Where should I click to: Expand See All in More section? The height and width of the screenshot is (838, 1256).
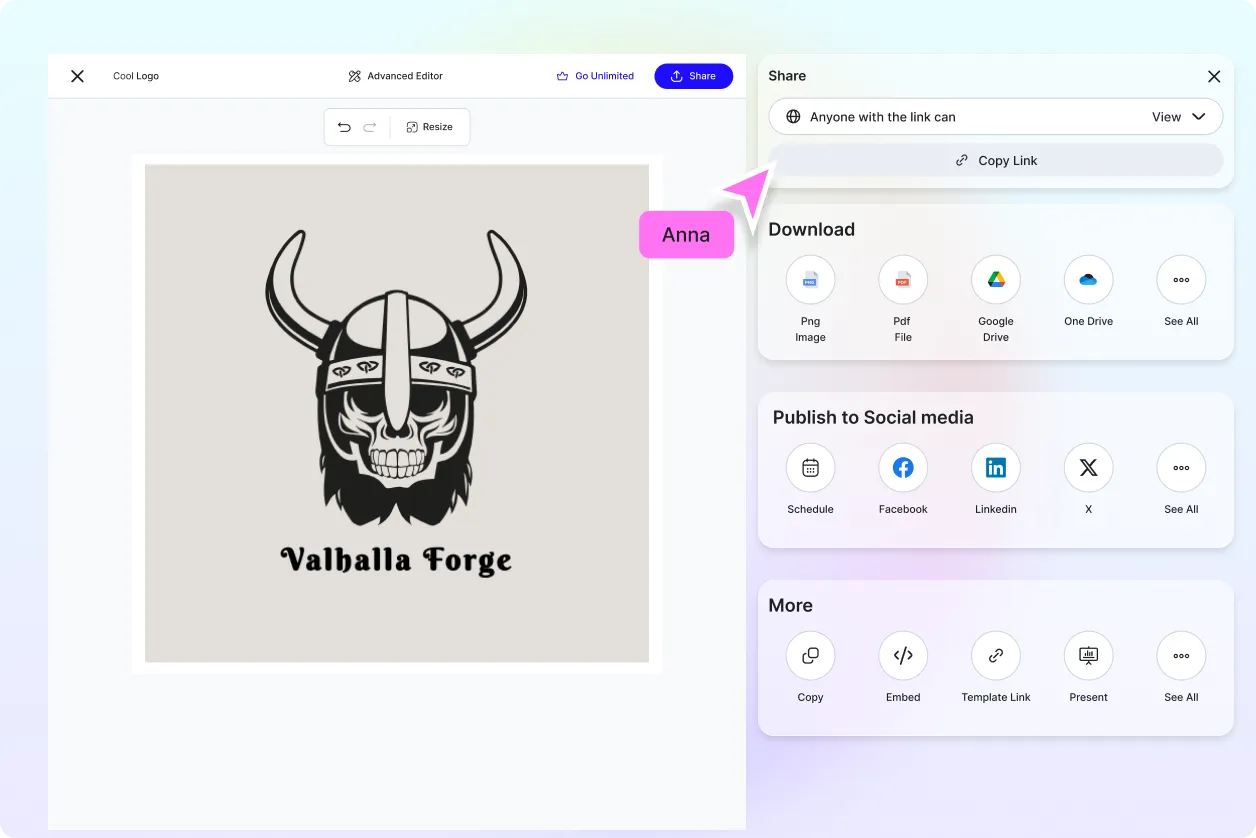[1181, 656]
